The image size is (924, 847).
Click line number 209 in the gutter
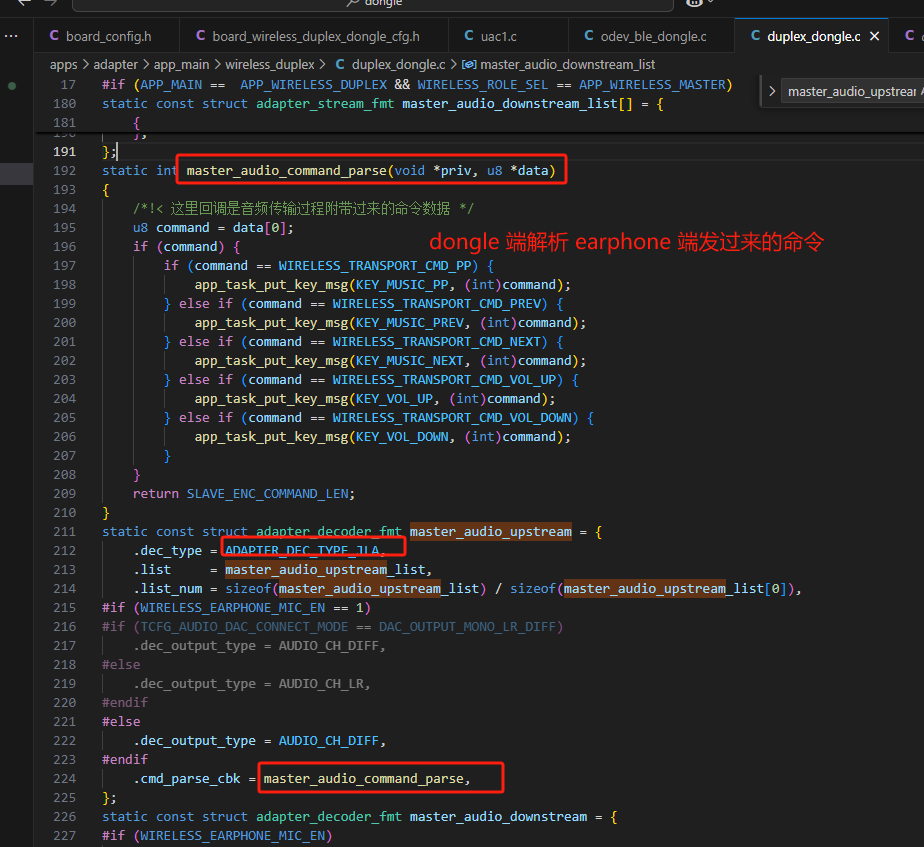(64, 494)
